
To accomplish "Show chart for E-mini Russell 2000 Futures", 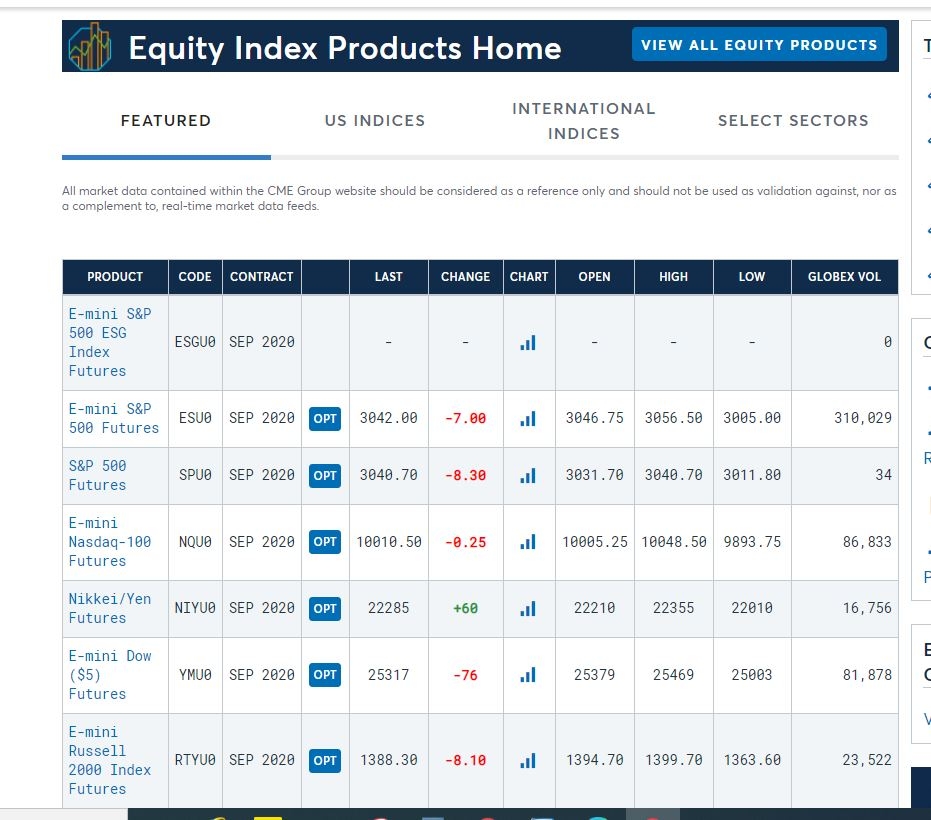I will click(x=528, y=761).
